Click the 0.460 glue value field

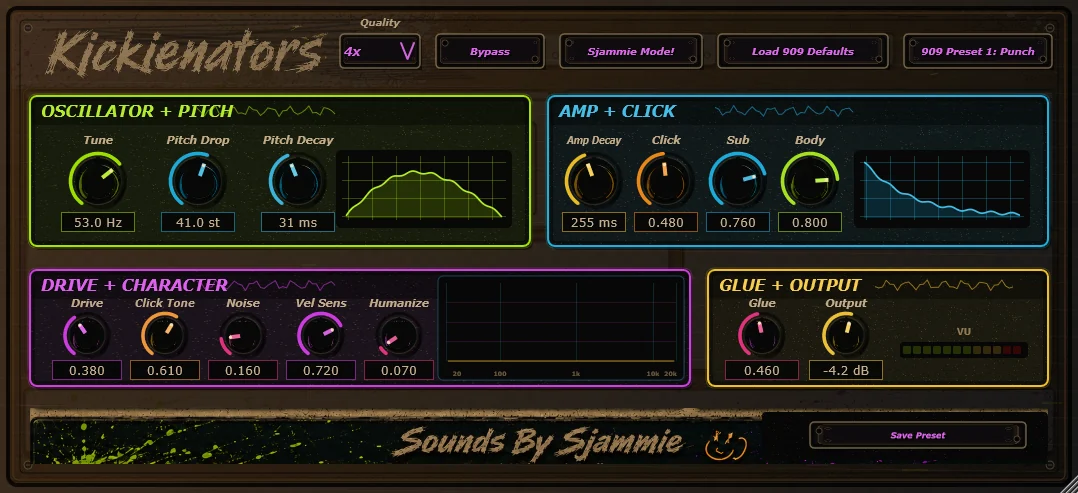[762, 371]
